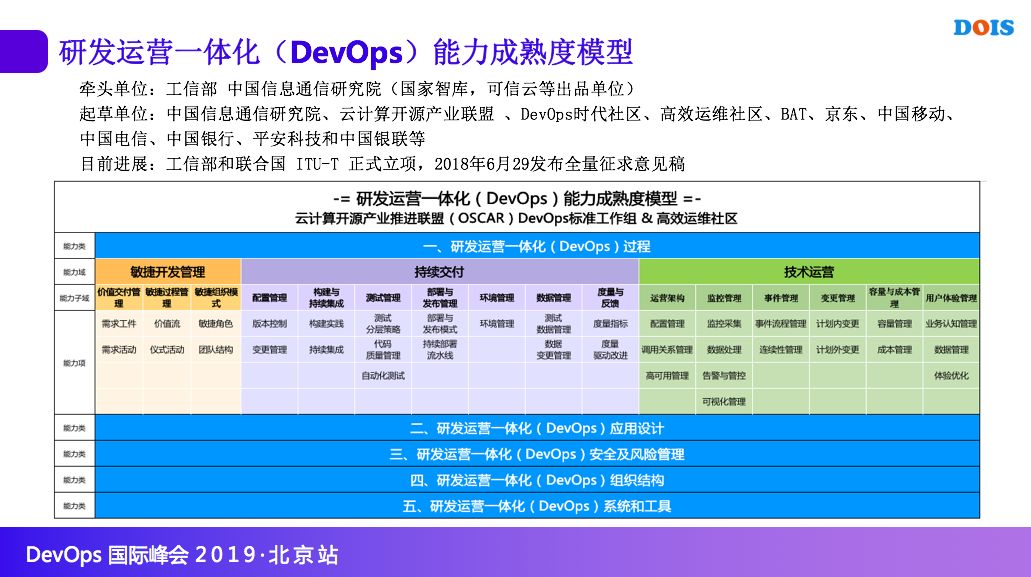This screenshot has width=1031, height=577.
Task: Click the 告警与管控 cell
Action: click(x=724, y=375)
